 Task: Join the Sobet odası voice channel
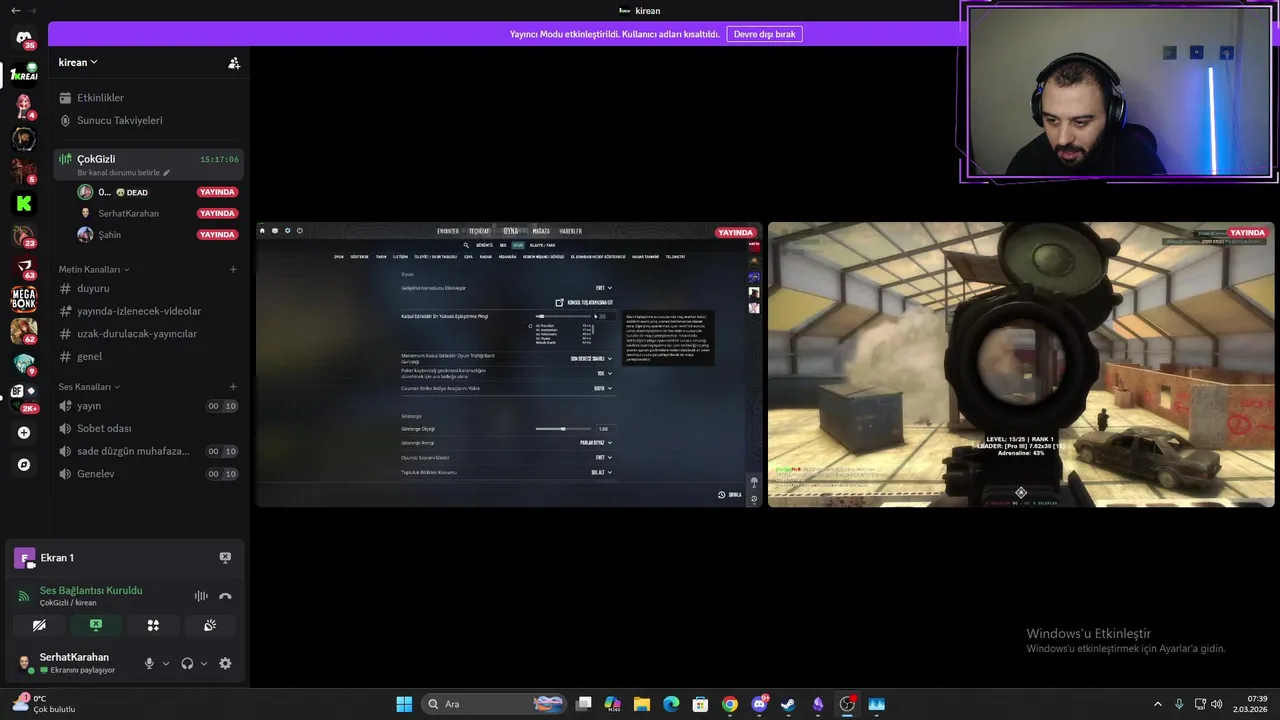pyautogui.click(x=148, y=428)
